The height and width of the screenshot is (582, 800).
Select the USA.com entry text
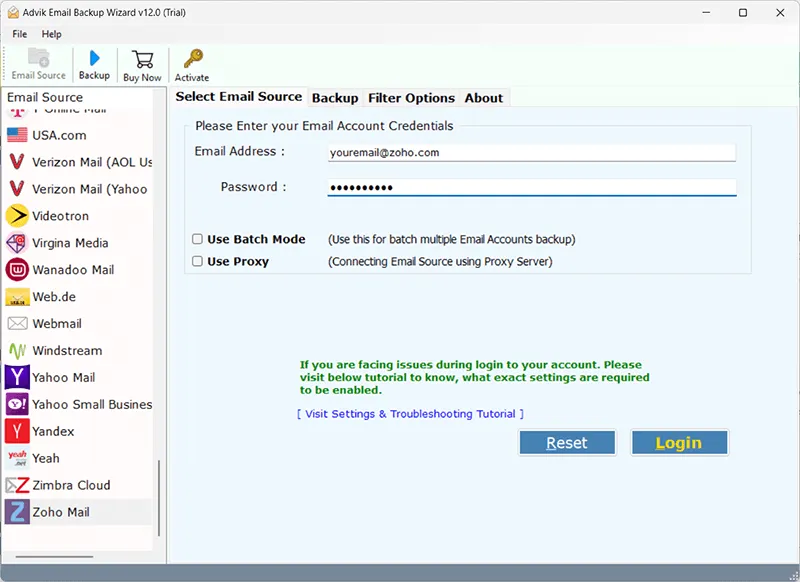(x=59, y=135)
